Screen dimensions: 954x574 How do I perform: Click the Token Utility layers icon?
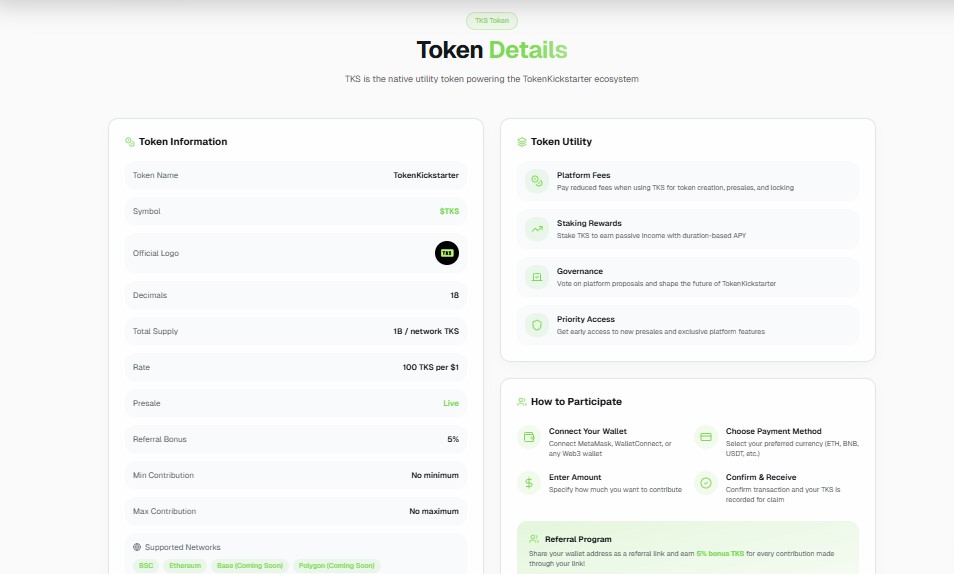[521, 142]
